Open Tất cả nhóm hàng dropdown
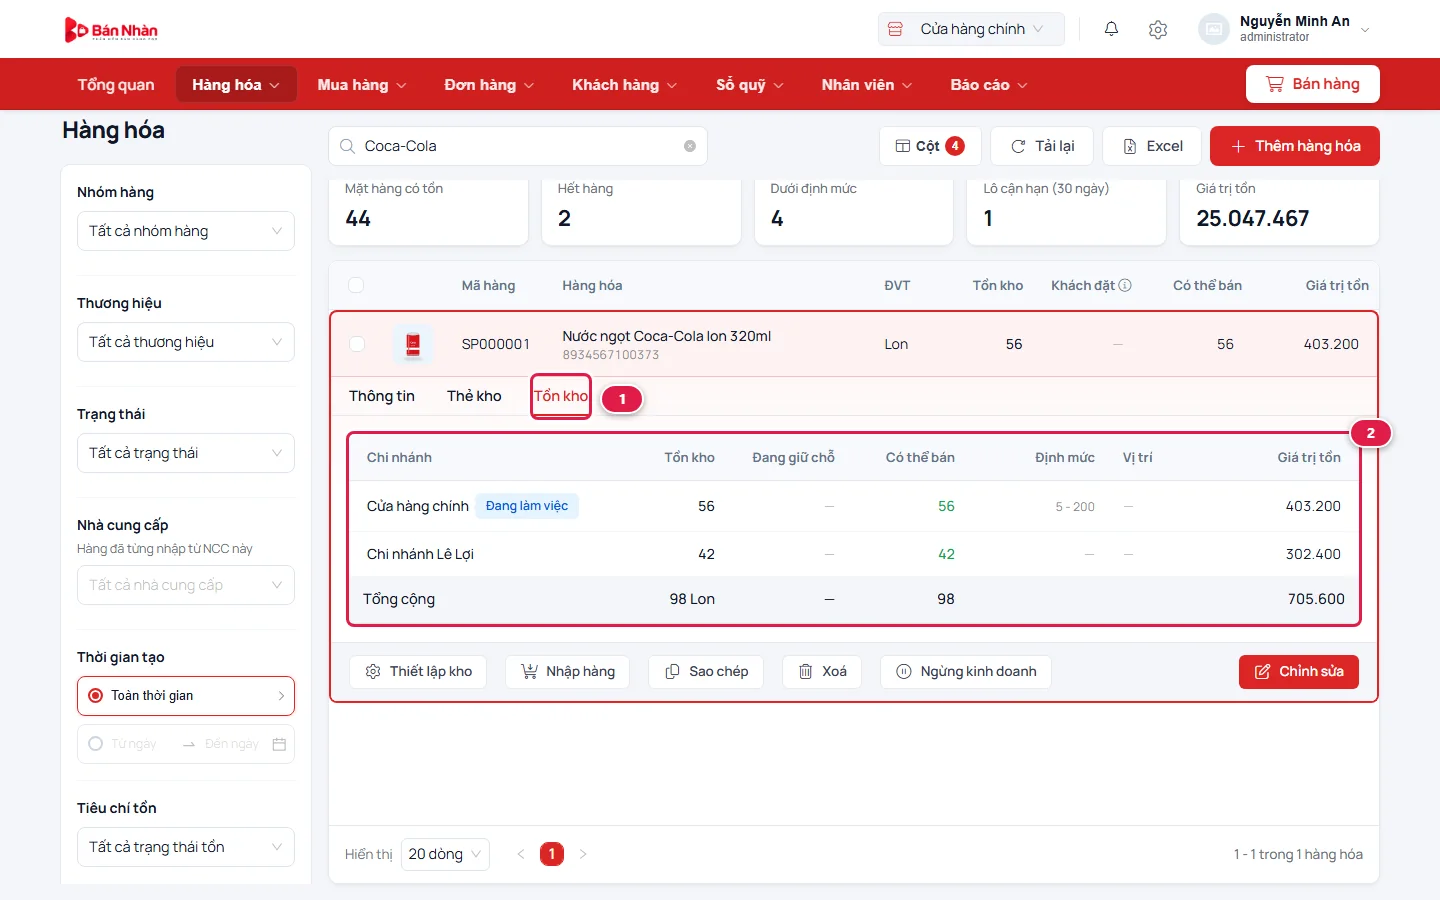 pyautogui.click(x=186, y=231)
